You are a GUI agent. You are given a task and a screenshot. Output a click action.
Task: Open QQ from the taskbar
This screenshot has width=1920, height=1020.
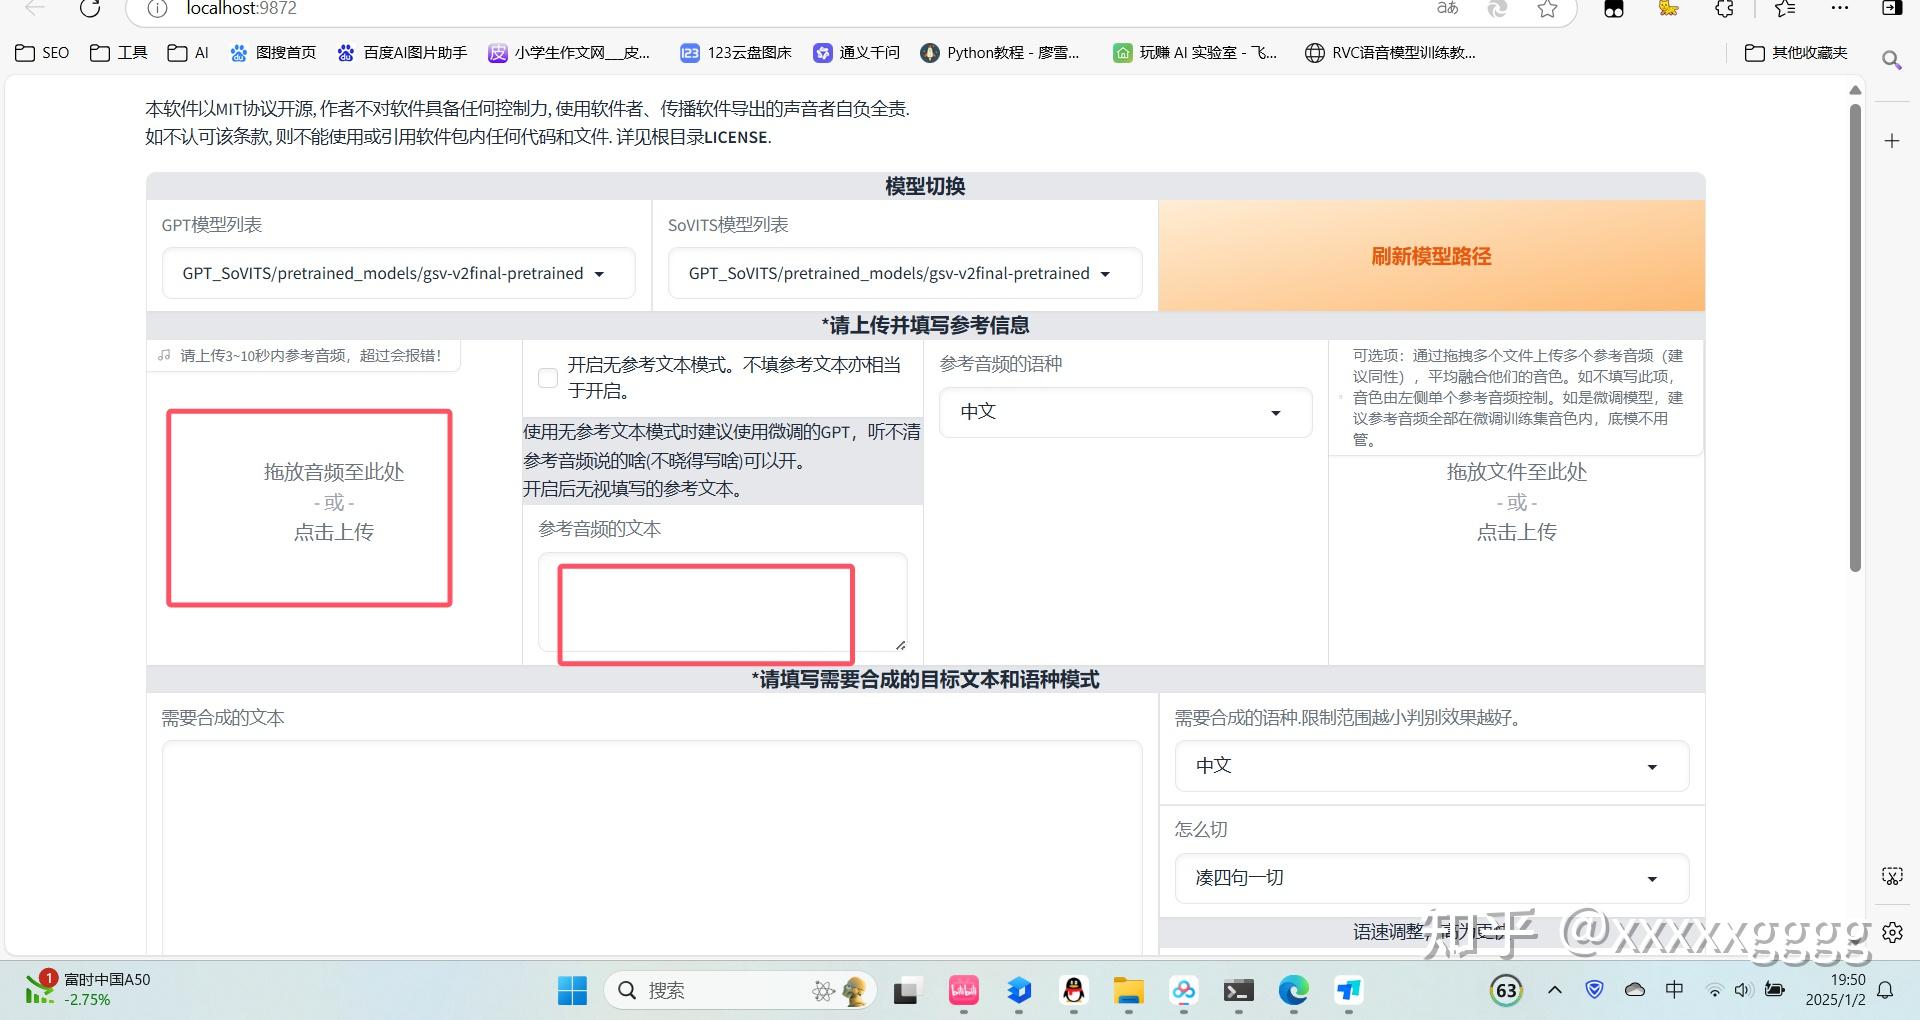point(1074,991)
